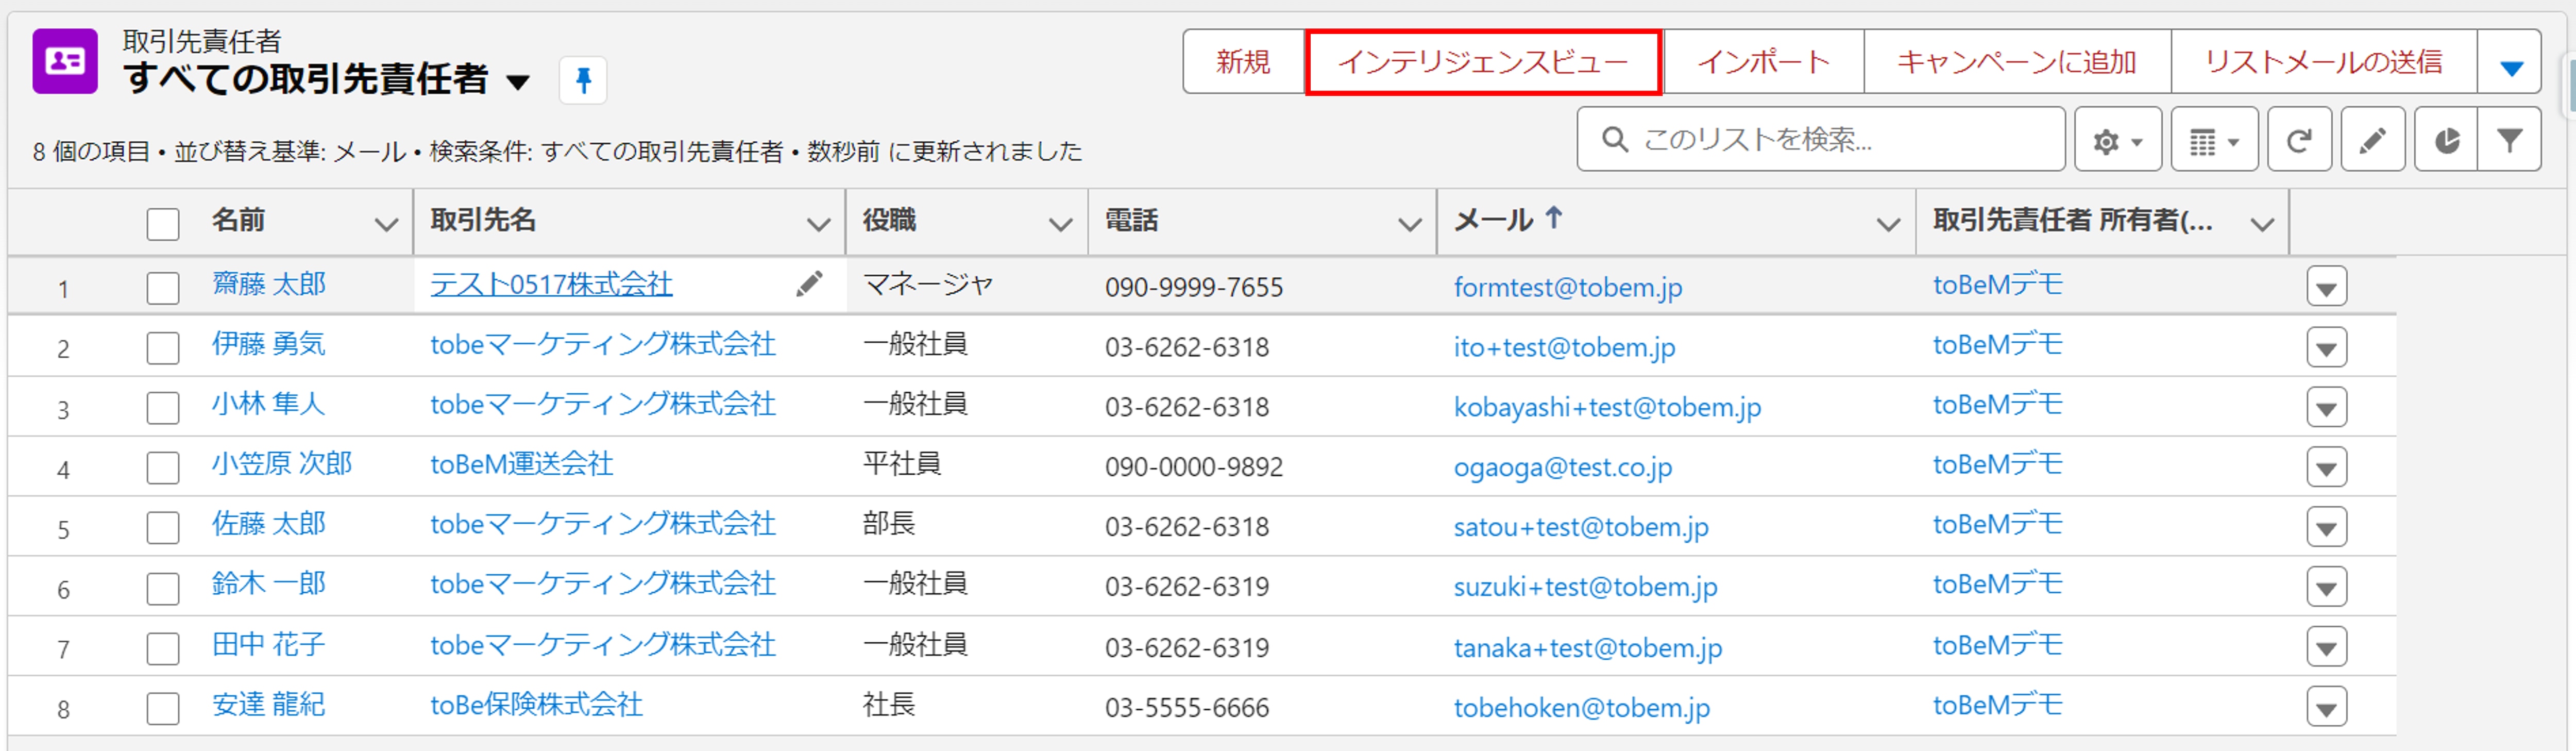Open row actions for 小林 隼人
Image resolution: width=2576 pixels, height=751 pixels.
point(2326,407)
